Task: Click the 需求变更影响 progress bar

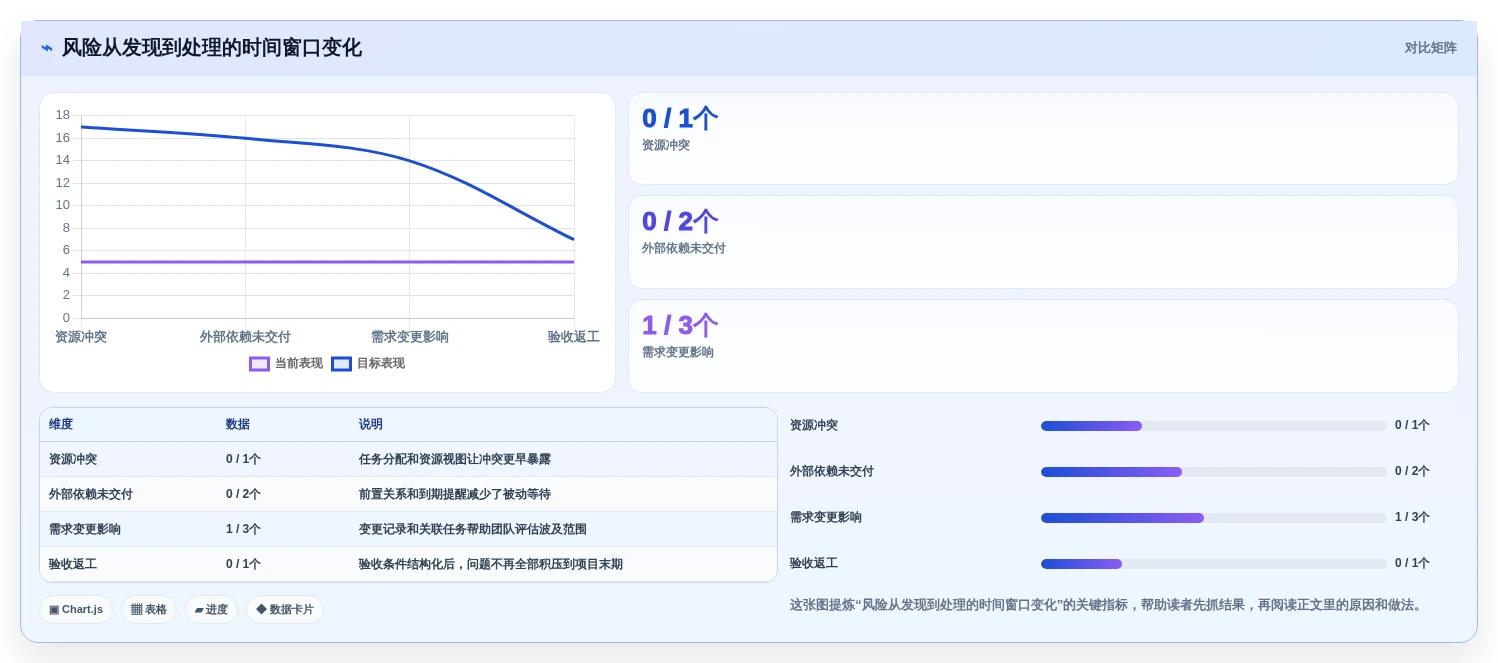Action: pos(1214,518)
